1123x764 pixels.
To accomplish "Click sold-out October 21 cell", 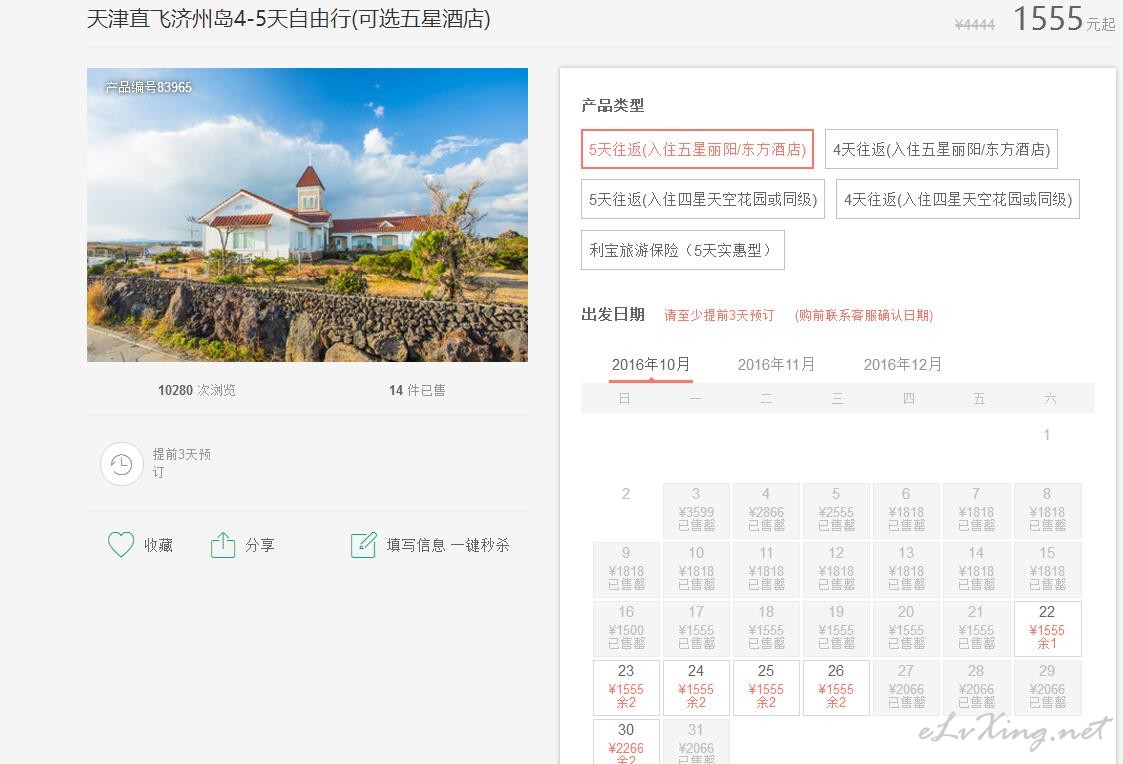I will point(976,629).
